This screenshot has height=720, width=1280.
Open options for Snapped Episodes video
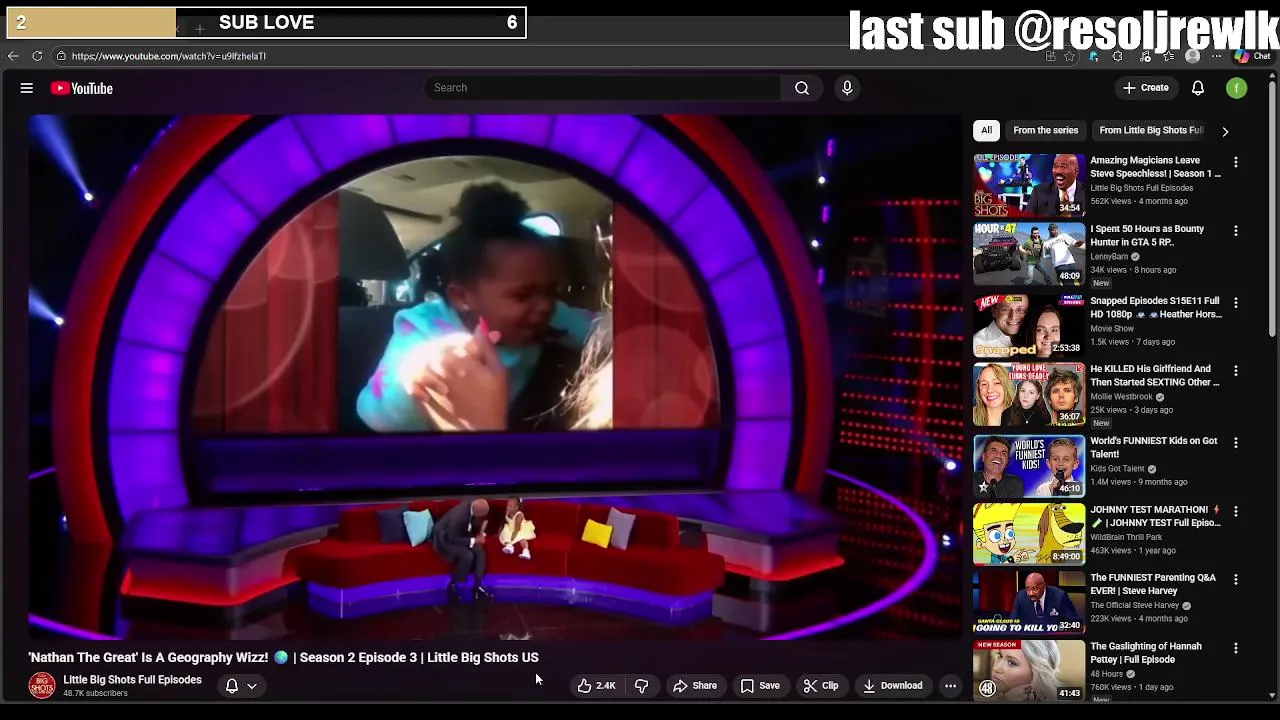(x=1236, y=302)
